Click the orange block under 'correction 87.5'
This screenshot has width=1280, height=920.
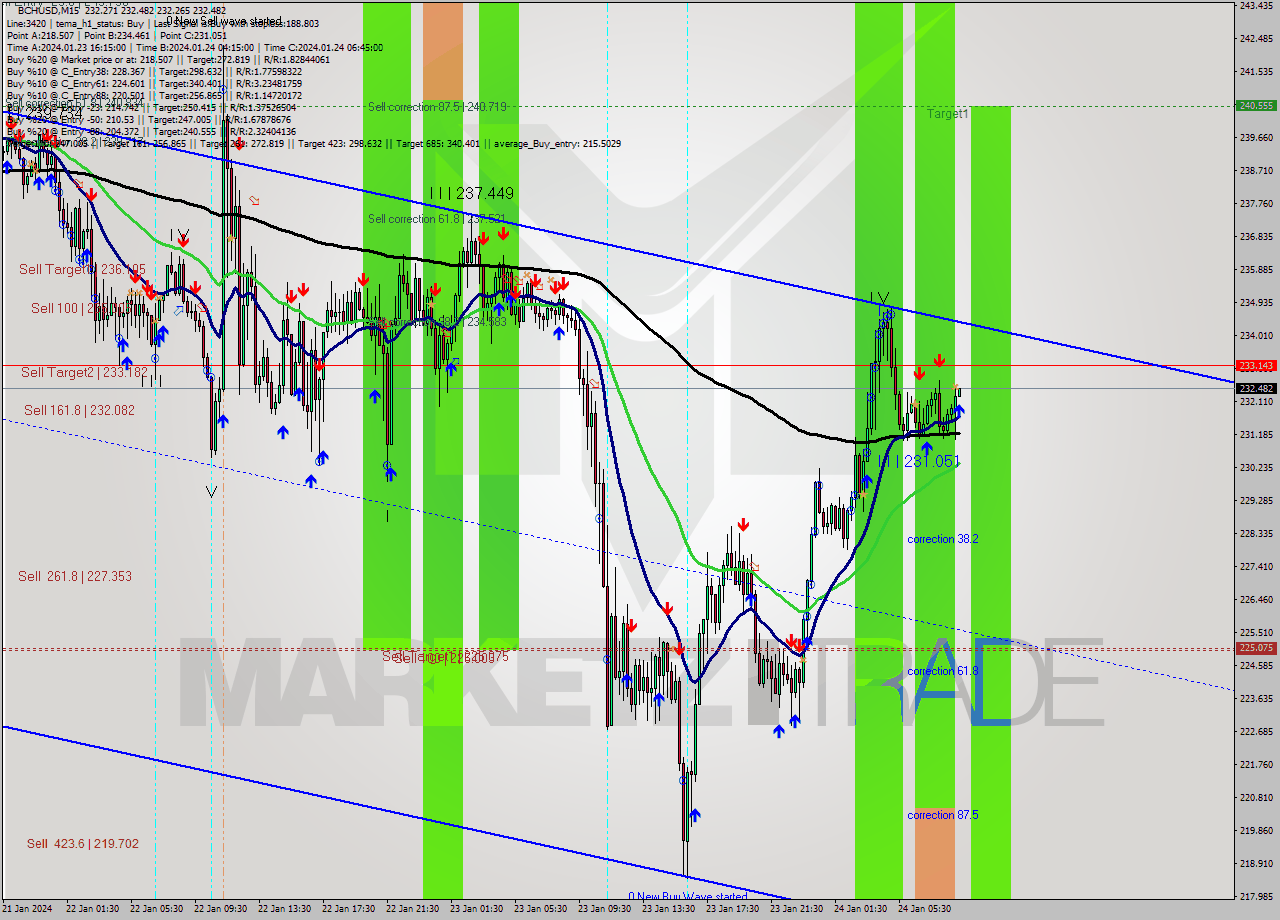click(x=934, y=852)
